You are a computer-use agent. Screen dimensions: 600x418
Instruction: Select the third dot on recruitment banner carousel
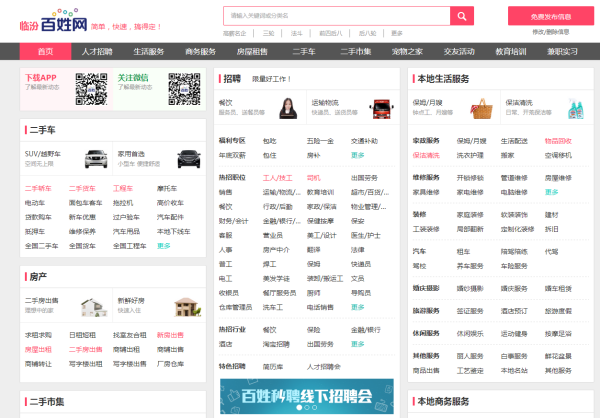point(314,407)
